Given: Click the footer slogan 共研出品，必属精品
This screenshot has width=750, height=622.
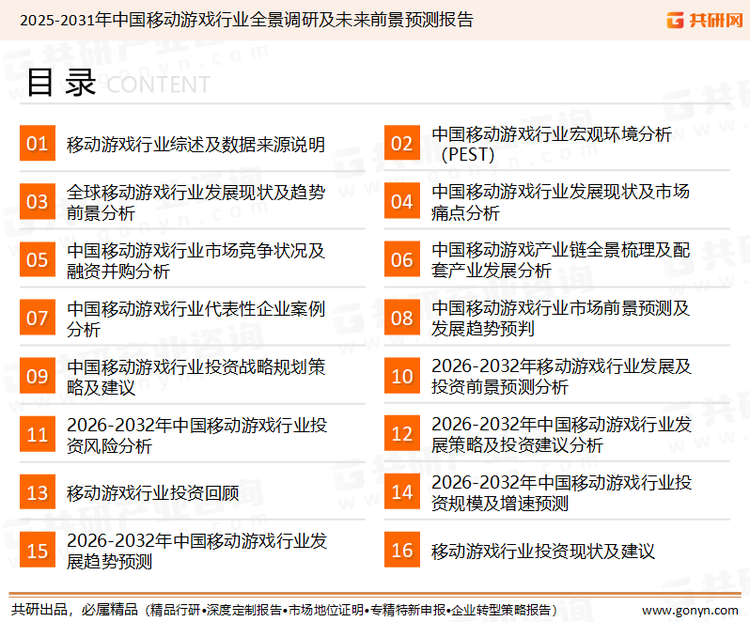Looking at the screenshot, I should pos(75,610).
